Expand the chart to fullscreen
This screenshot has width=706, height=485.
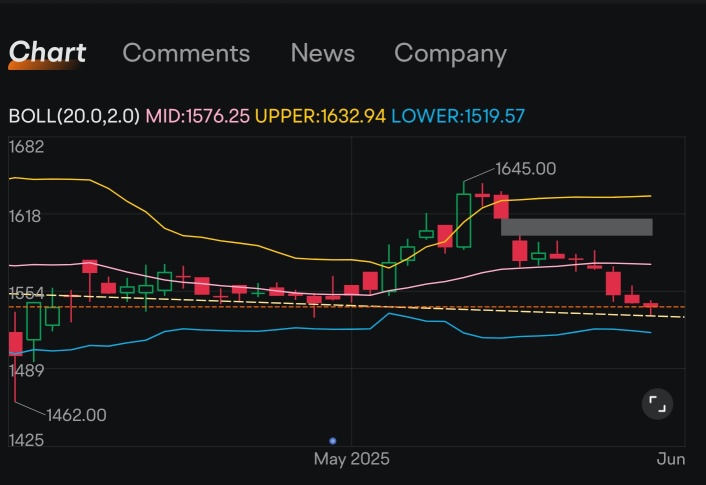coord(657,403)
